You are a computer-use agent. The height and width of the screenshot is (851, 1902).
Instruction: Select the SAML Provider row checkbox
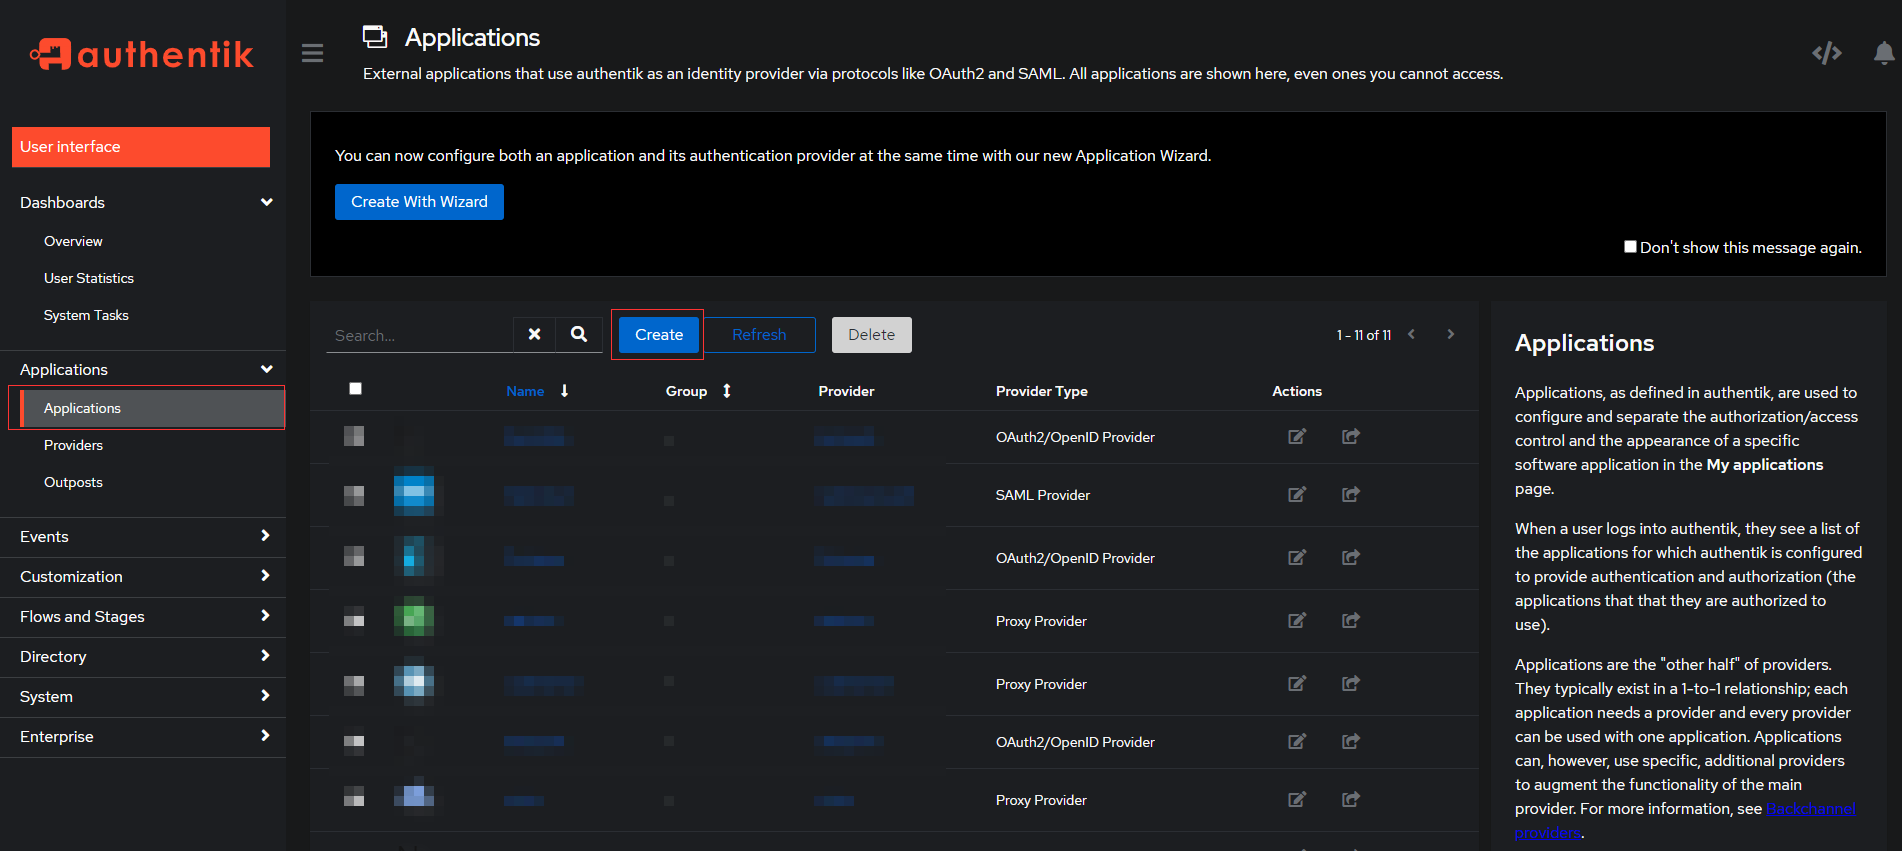(354, 495)
